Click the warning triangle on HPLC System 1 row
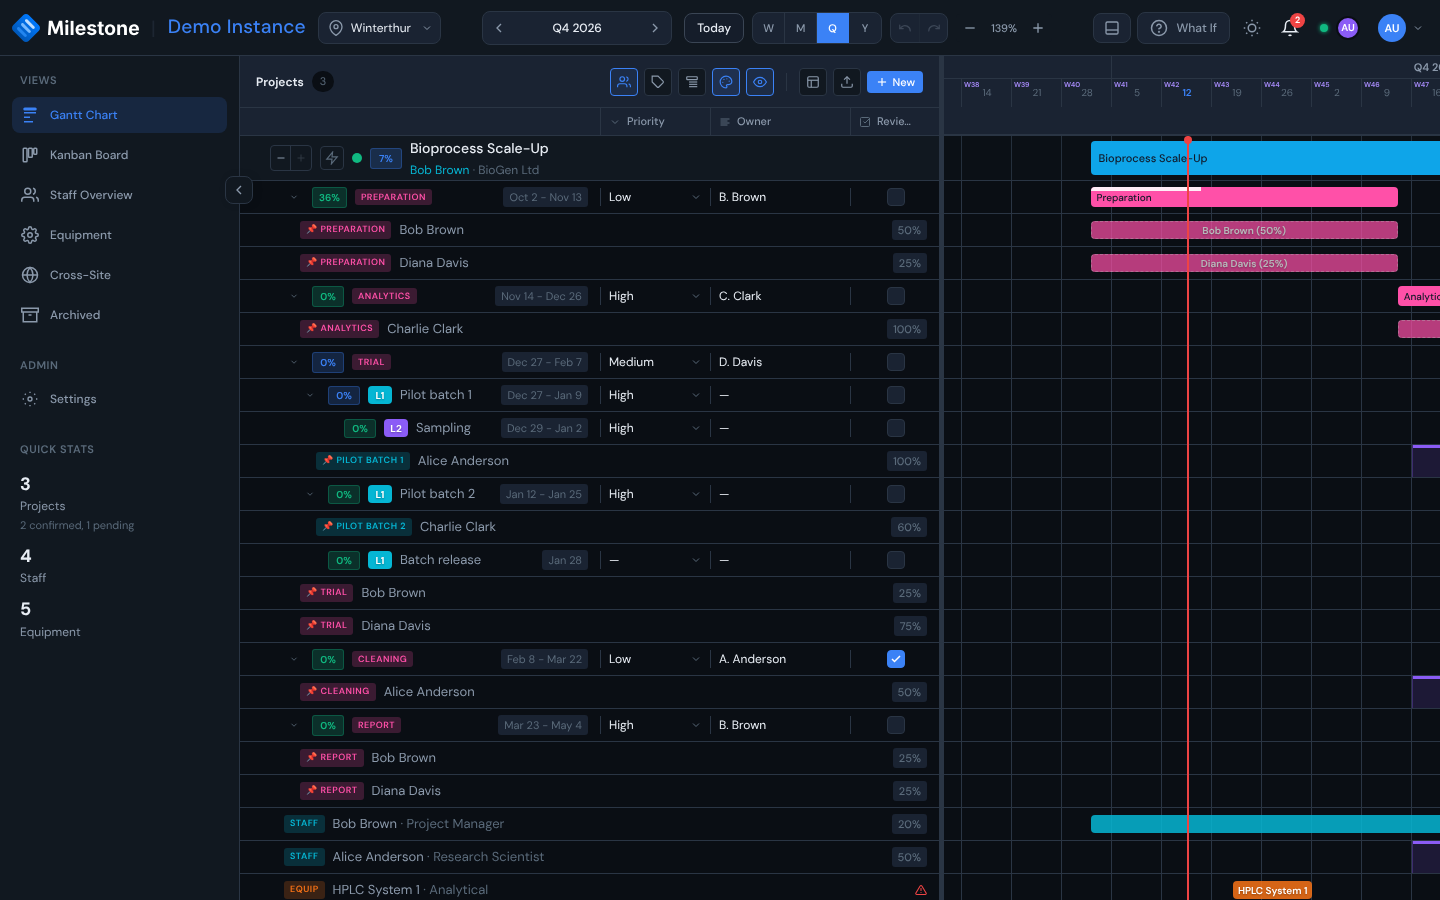 (921, 890)
